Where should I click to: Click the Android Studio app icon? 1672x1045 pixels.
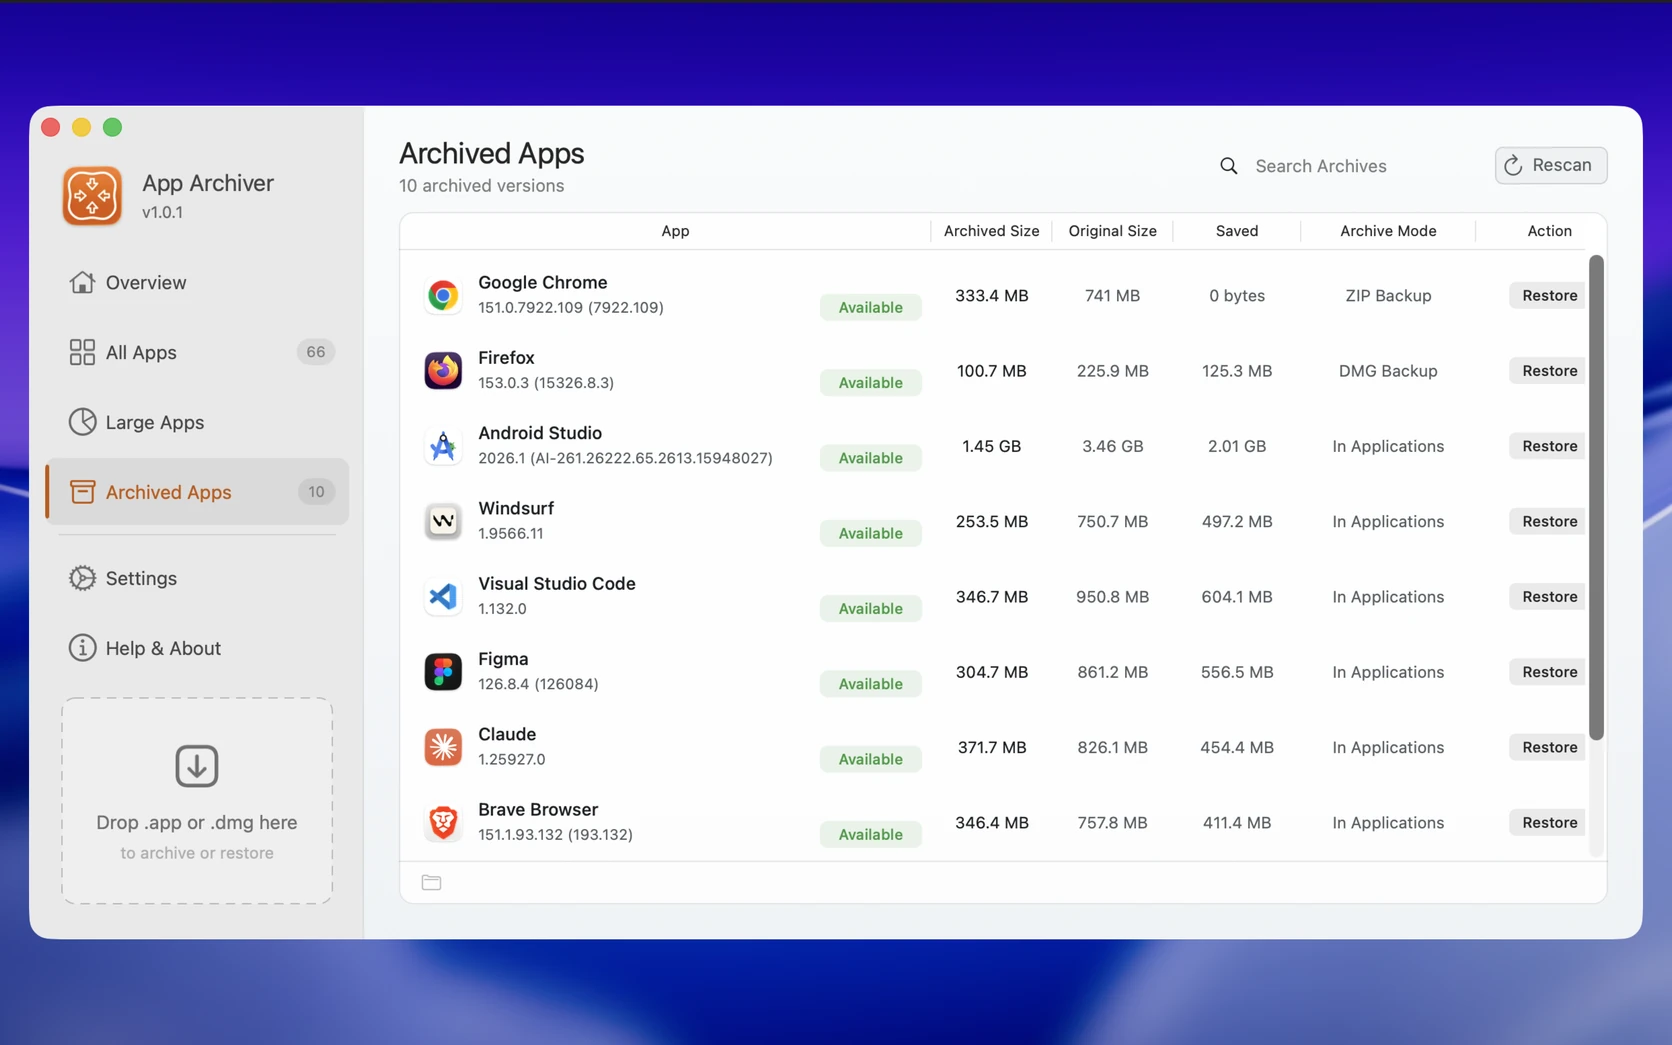pyautogui.click(x=443, y=446)
